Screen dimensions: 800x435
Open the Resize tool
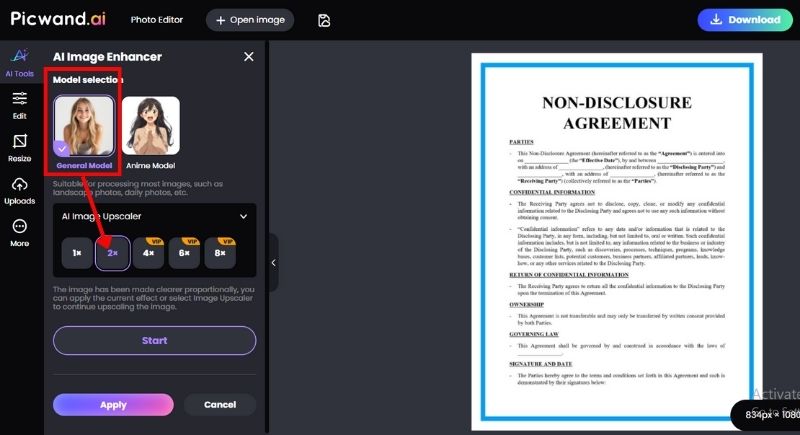(x=20, y=147)
